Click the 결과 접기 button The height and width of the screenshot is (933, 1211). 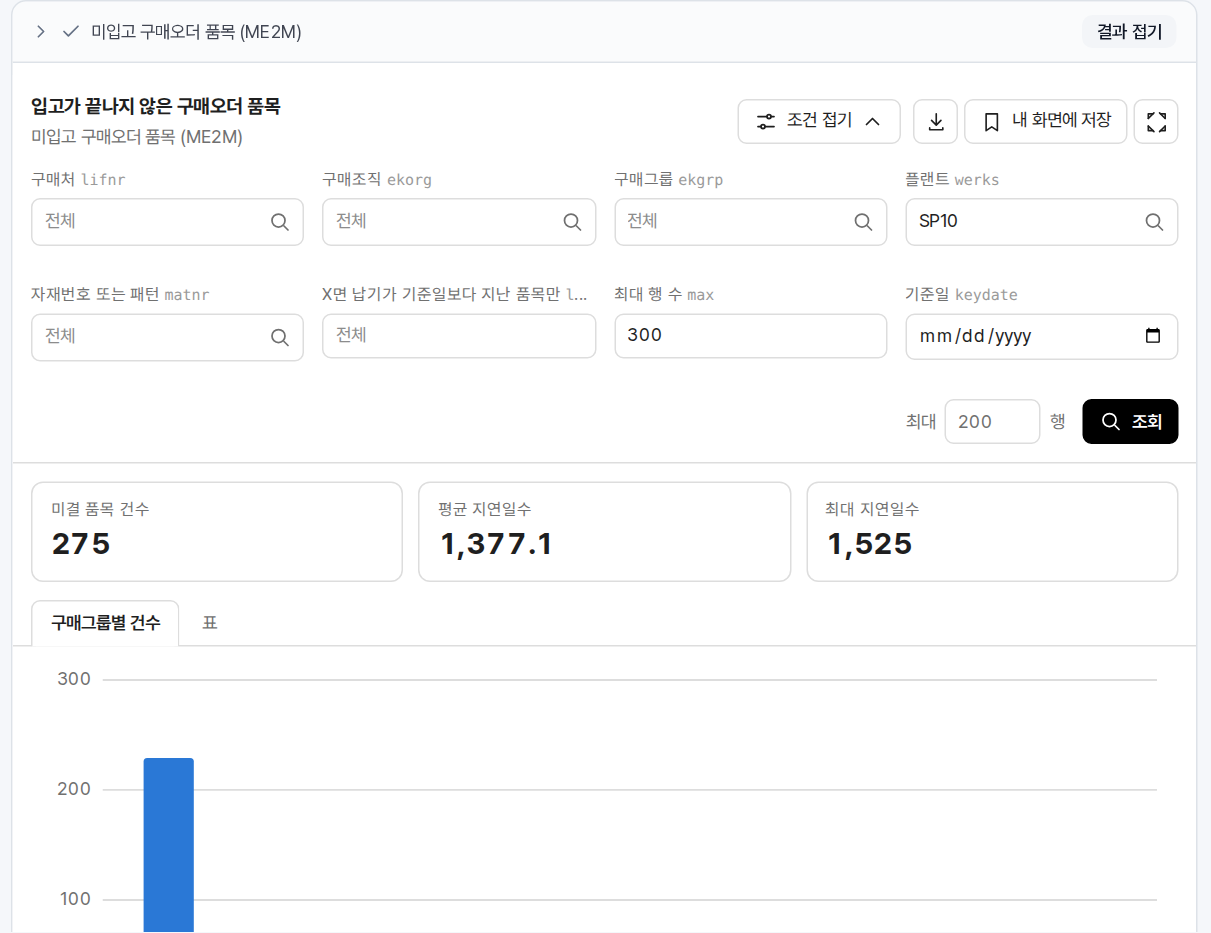1129,32
